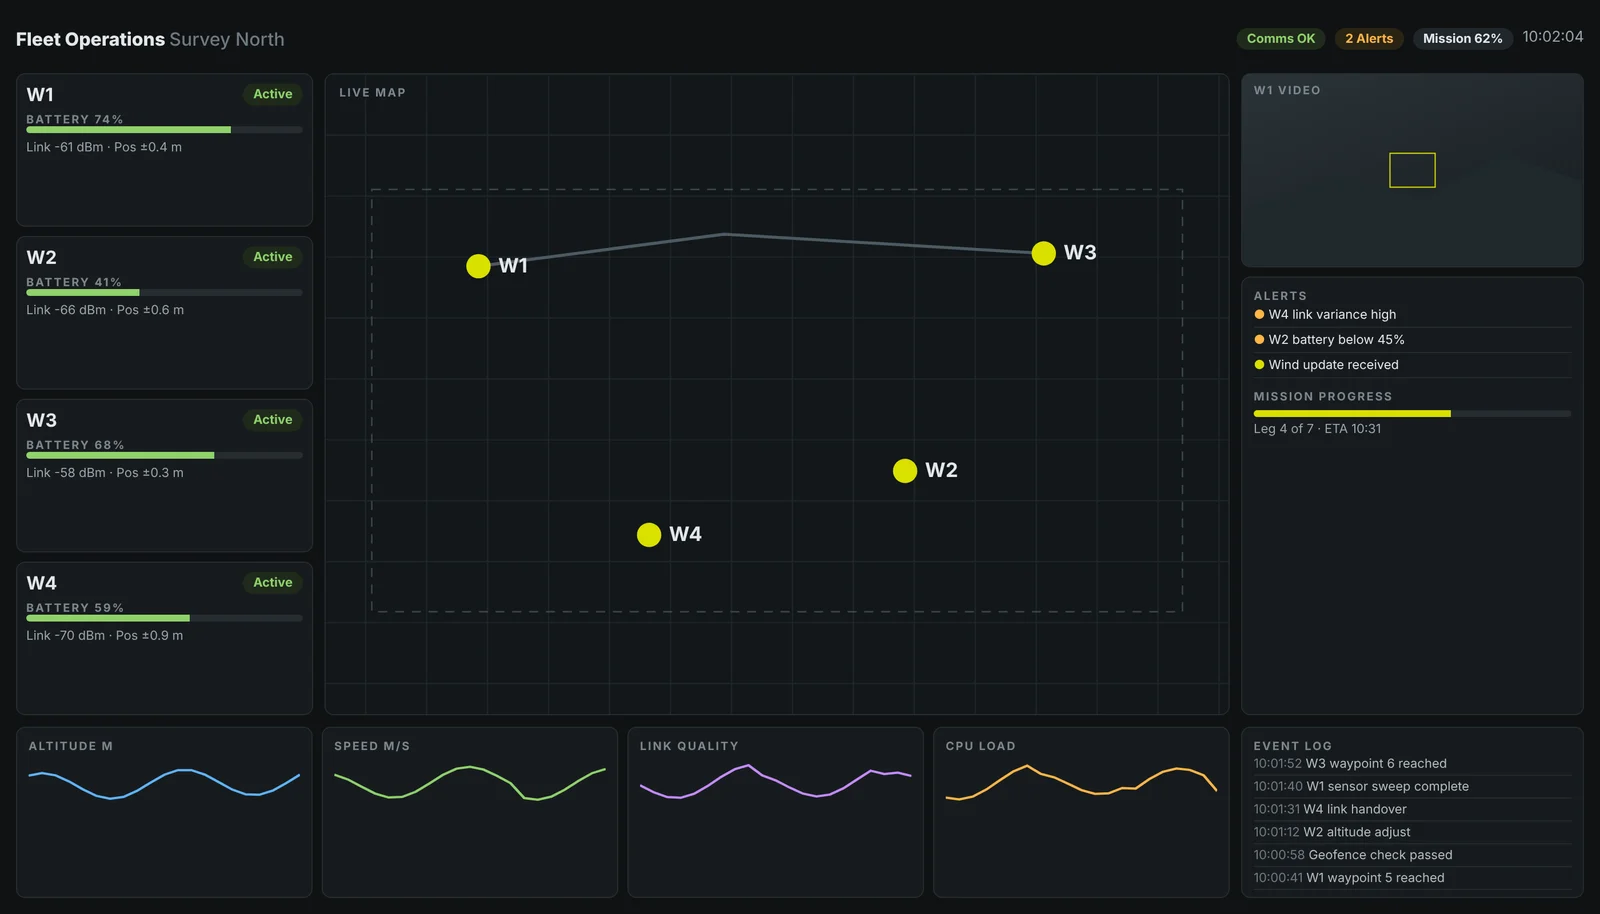Screen dimensions: 1600x914
Task: Select alert 'Wind update received'
Action: [1412, 365]
